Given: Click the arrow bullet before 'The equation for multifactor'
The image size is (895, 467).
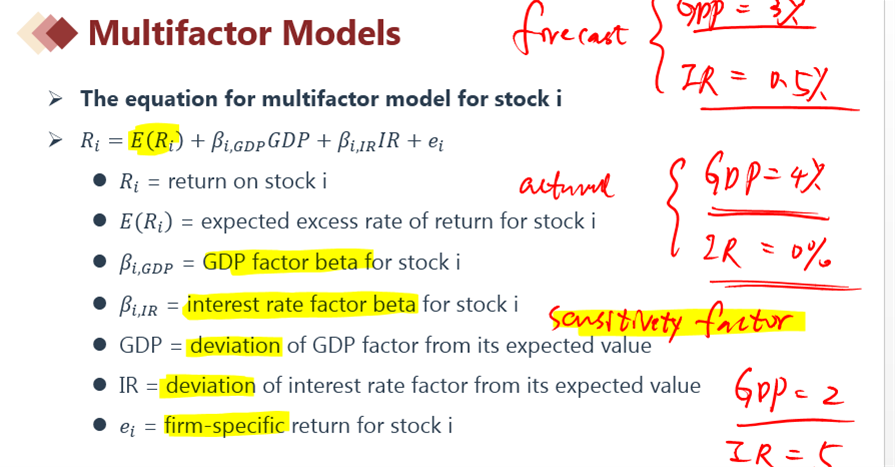Looking at the screenshot, I should [55, 99].
